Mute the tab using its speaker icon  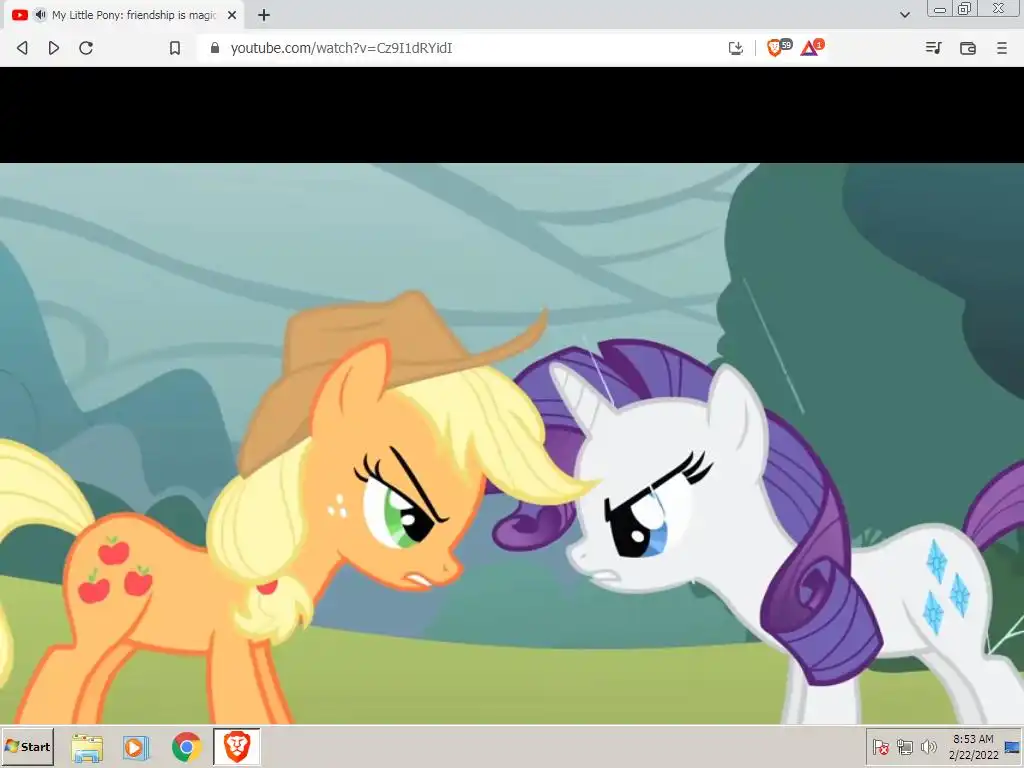(40, 14)
